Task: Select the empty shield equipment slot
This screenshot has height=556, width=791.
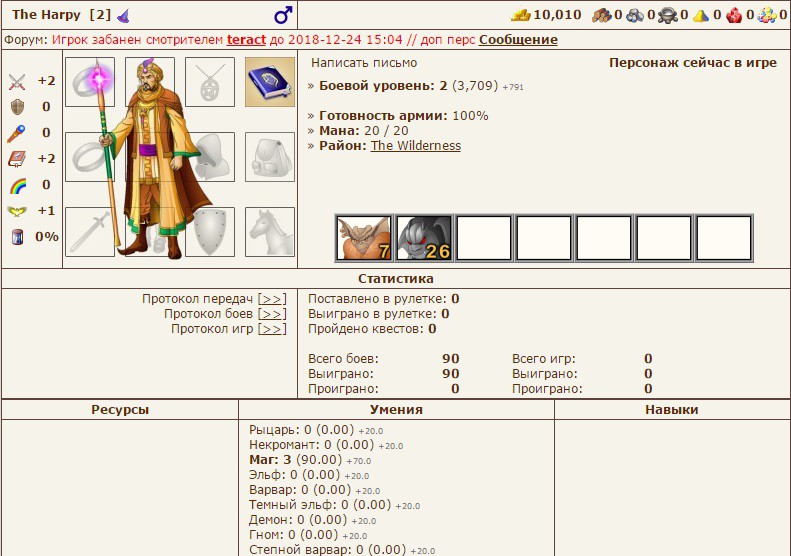Action: coord(210,232)
